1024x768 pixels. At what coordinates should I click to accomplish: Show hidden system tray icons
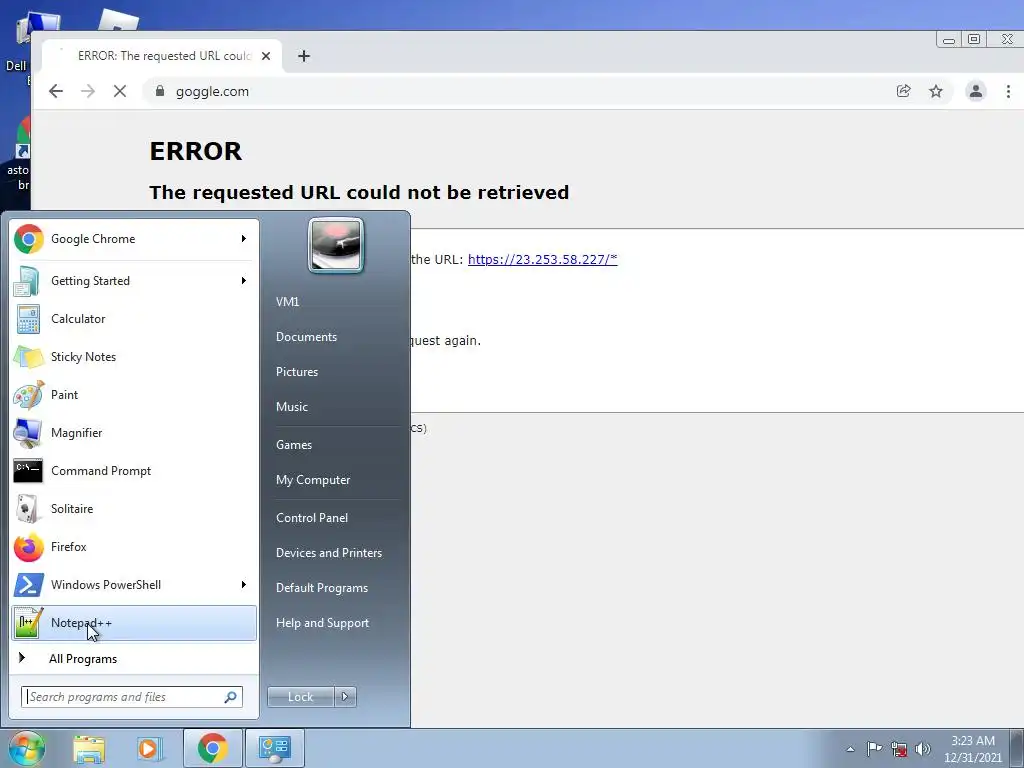[850, 749]
